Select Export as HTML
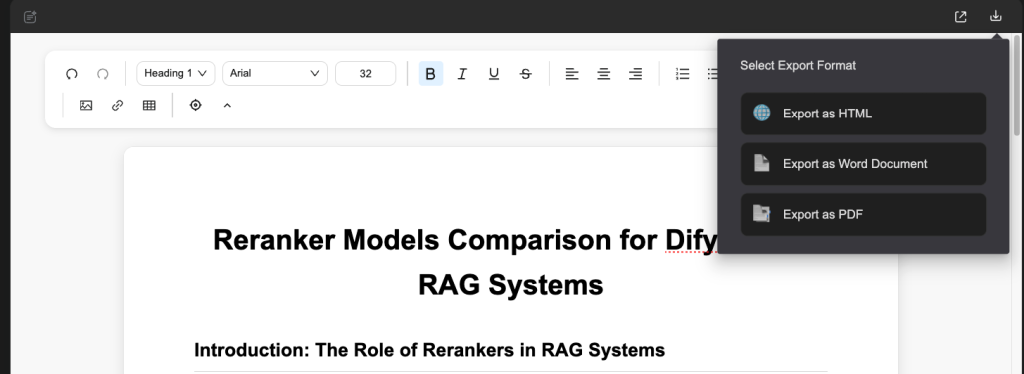 pos(863,114)
